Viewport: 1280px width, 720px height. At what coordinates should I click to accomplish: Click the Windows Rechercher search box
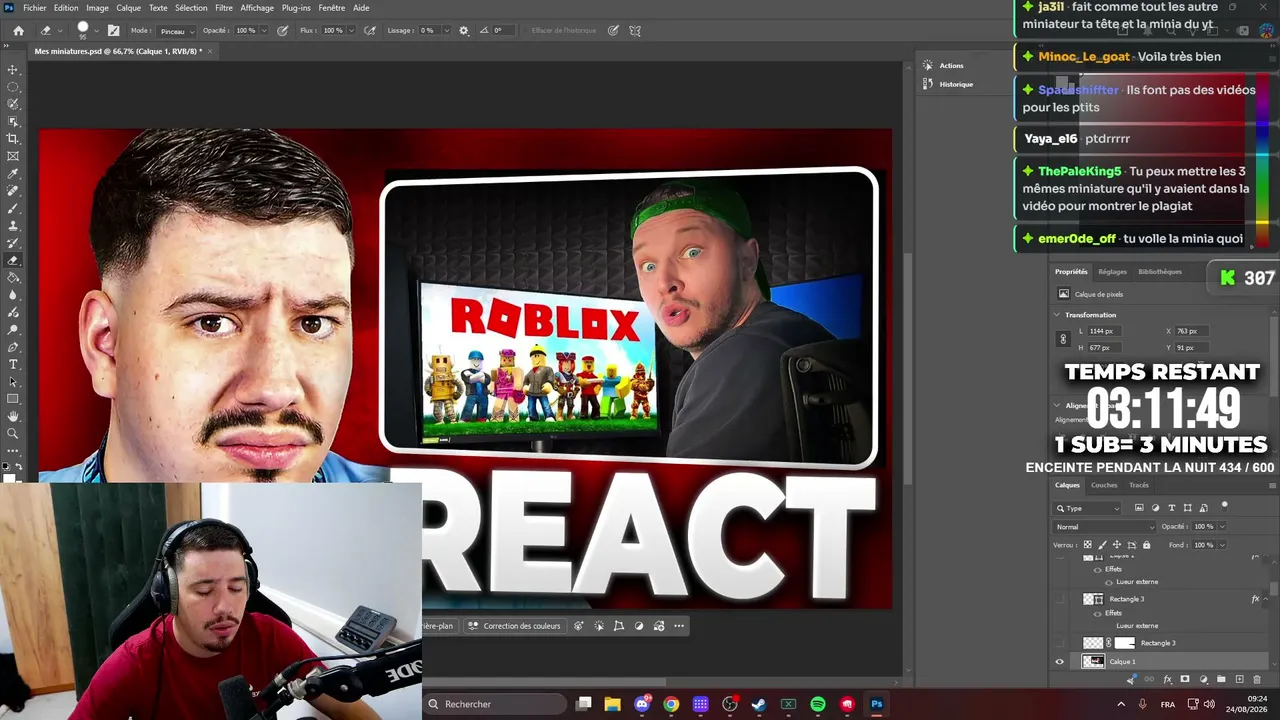(493, 704)
